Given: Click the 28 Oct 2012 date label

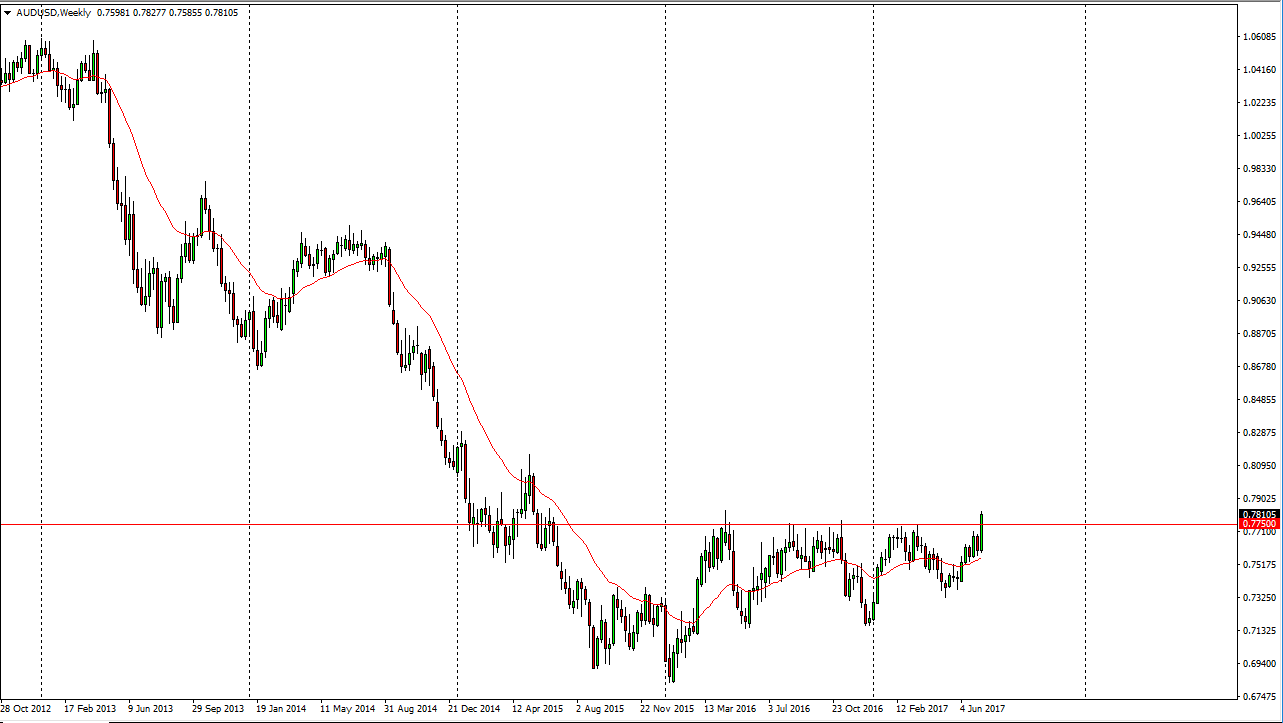Looking at the screenshot, I should click(x=27, y=709).
